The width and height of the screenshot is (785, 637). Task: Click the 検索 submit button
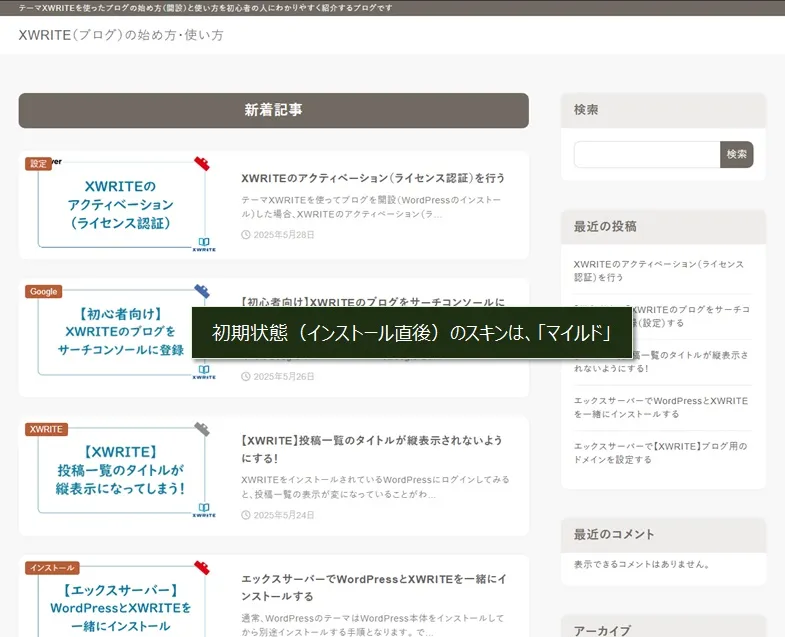736,154
